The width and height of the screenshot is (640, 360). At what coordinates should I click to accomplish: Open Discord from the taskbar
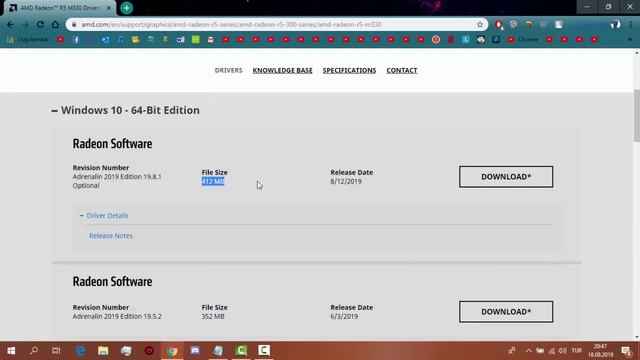pyautogui.click(x=195, y=351)
